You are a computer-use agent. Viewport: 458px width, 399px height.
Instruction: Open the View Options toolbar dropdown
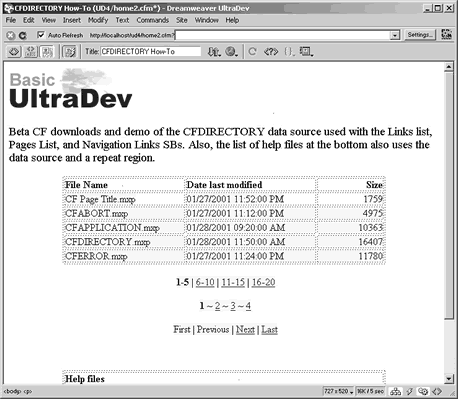tap(306, 52)
